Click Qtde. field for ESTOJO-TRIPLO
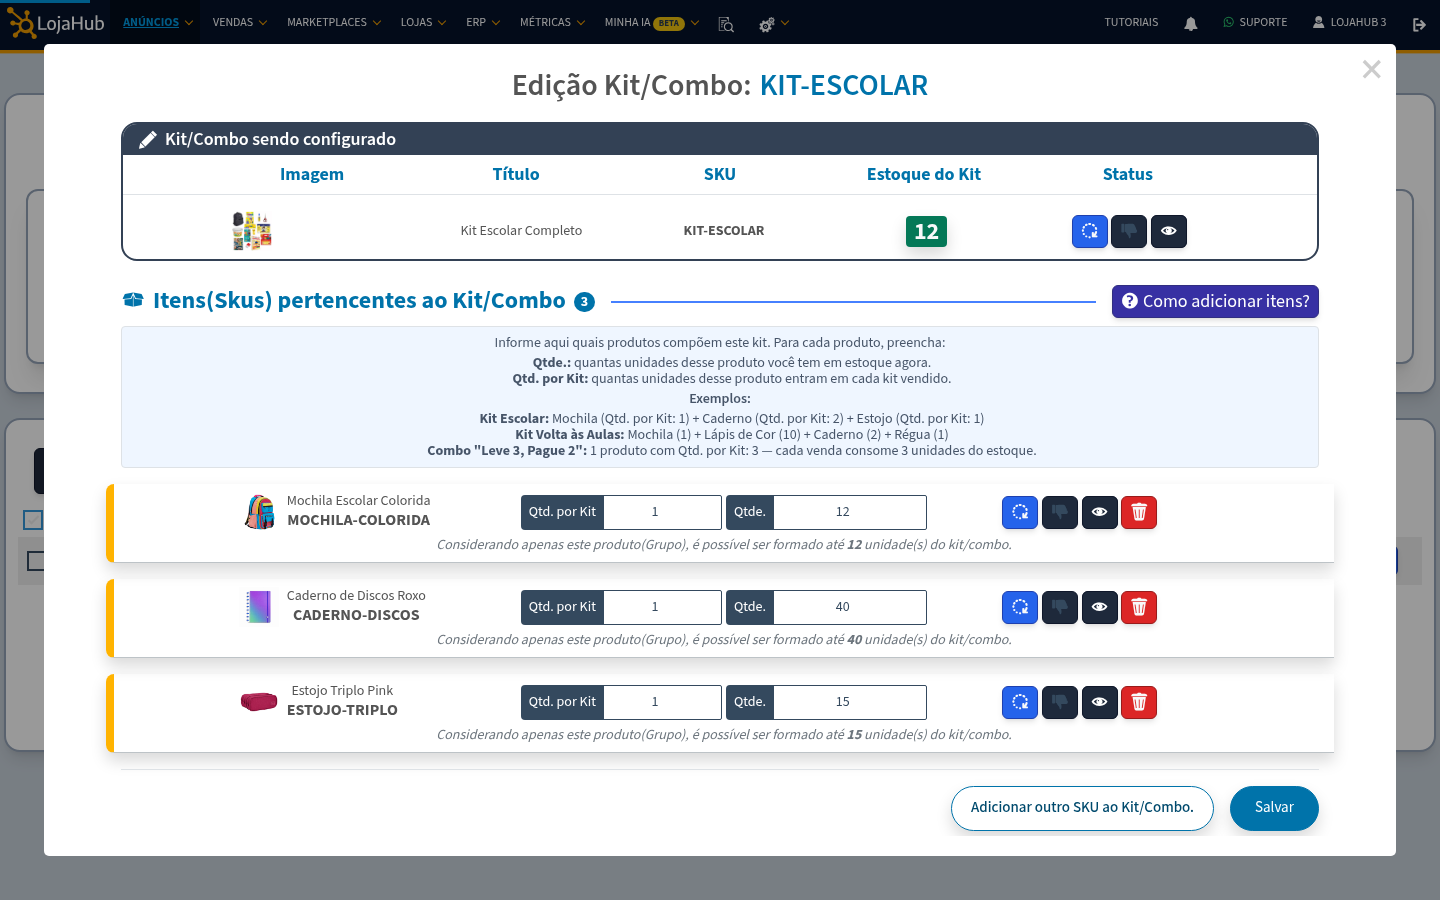 tap(850, 702)
